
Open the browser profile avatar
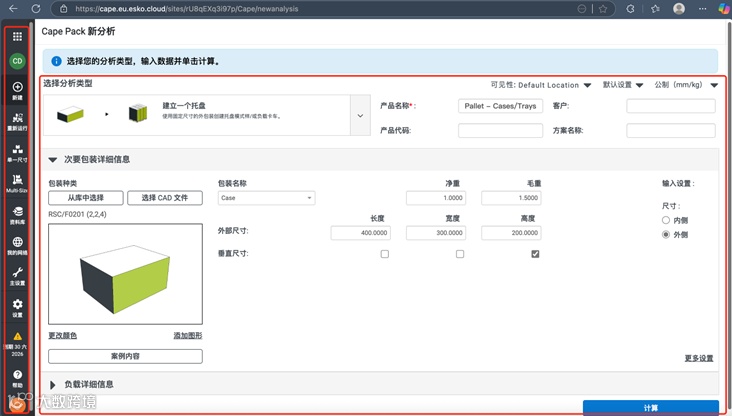[x=679, y=8]
